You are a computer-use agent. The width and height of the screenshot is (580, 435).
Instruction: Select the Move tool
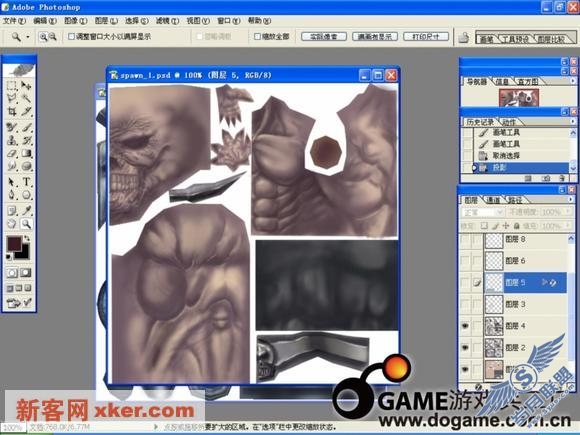click(x=26, y=86)
